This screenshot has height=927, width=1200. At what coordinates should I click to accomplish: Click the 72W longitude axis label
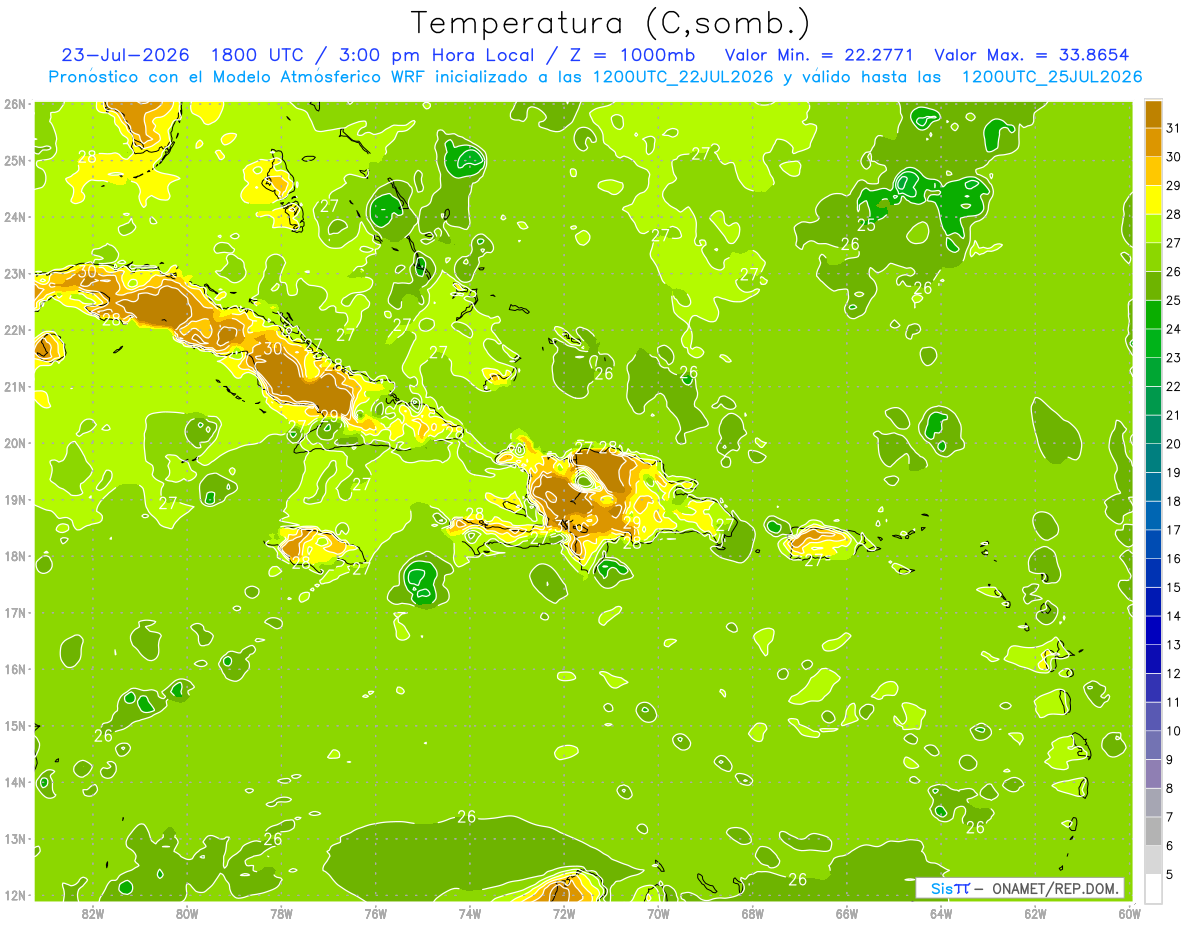pyautogui.click(x=564, y=913)
